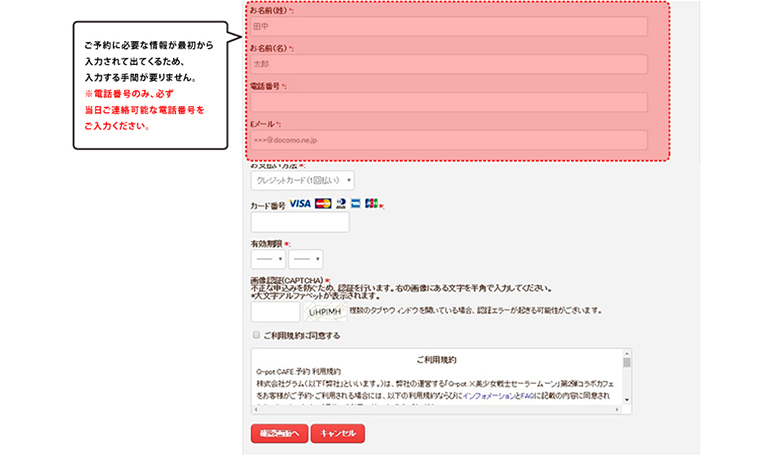The image size is (770, 459).
Task: Open the クレジットカード payment method dropdown
Action: (x=302, y=180)
